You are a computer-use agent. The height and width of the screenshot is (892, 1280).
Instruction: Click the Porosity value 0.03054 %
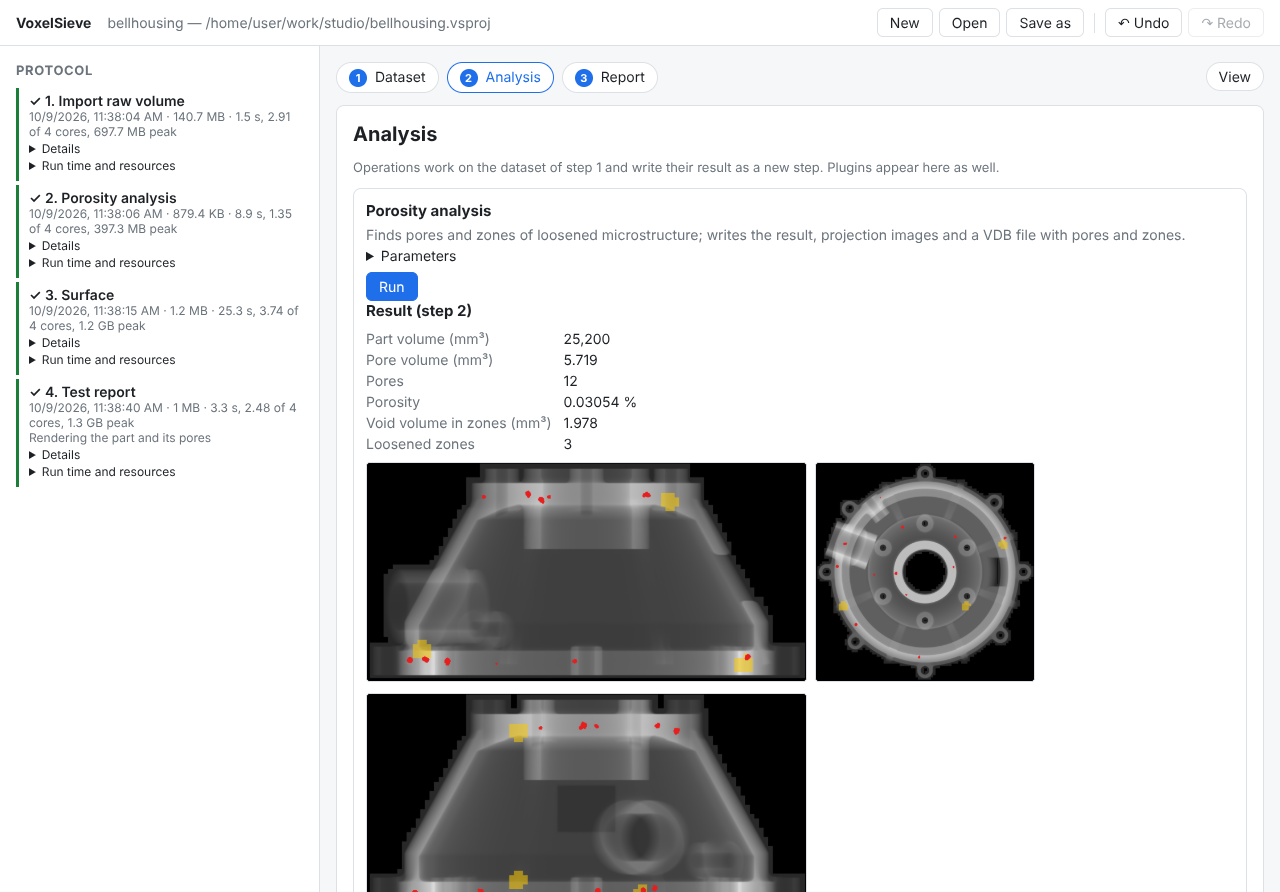pos(600,402)
